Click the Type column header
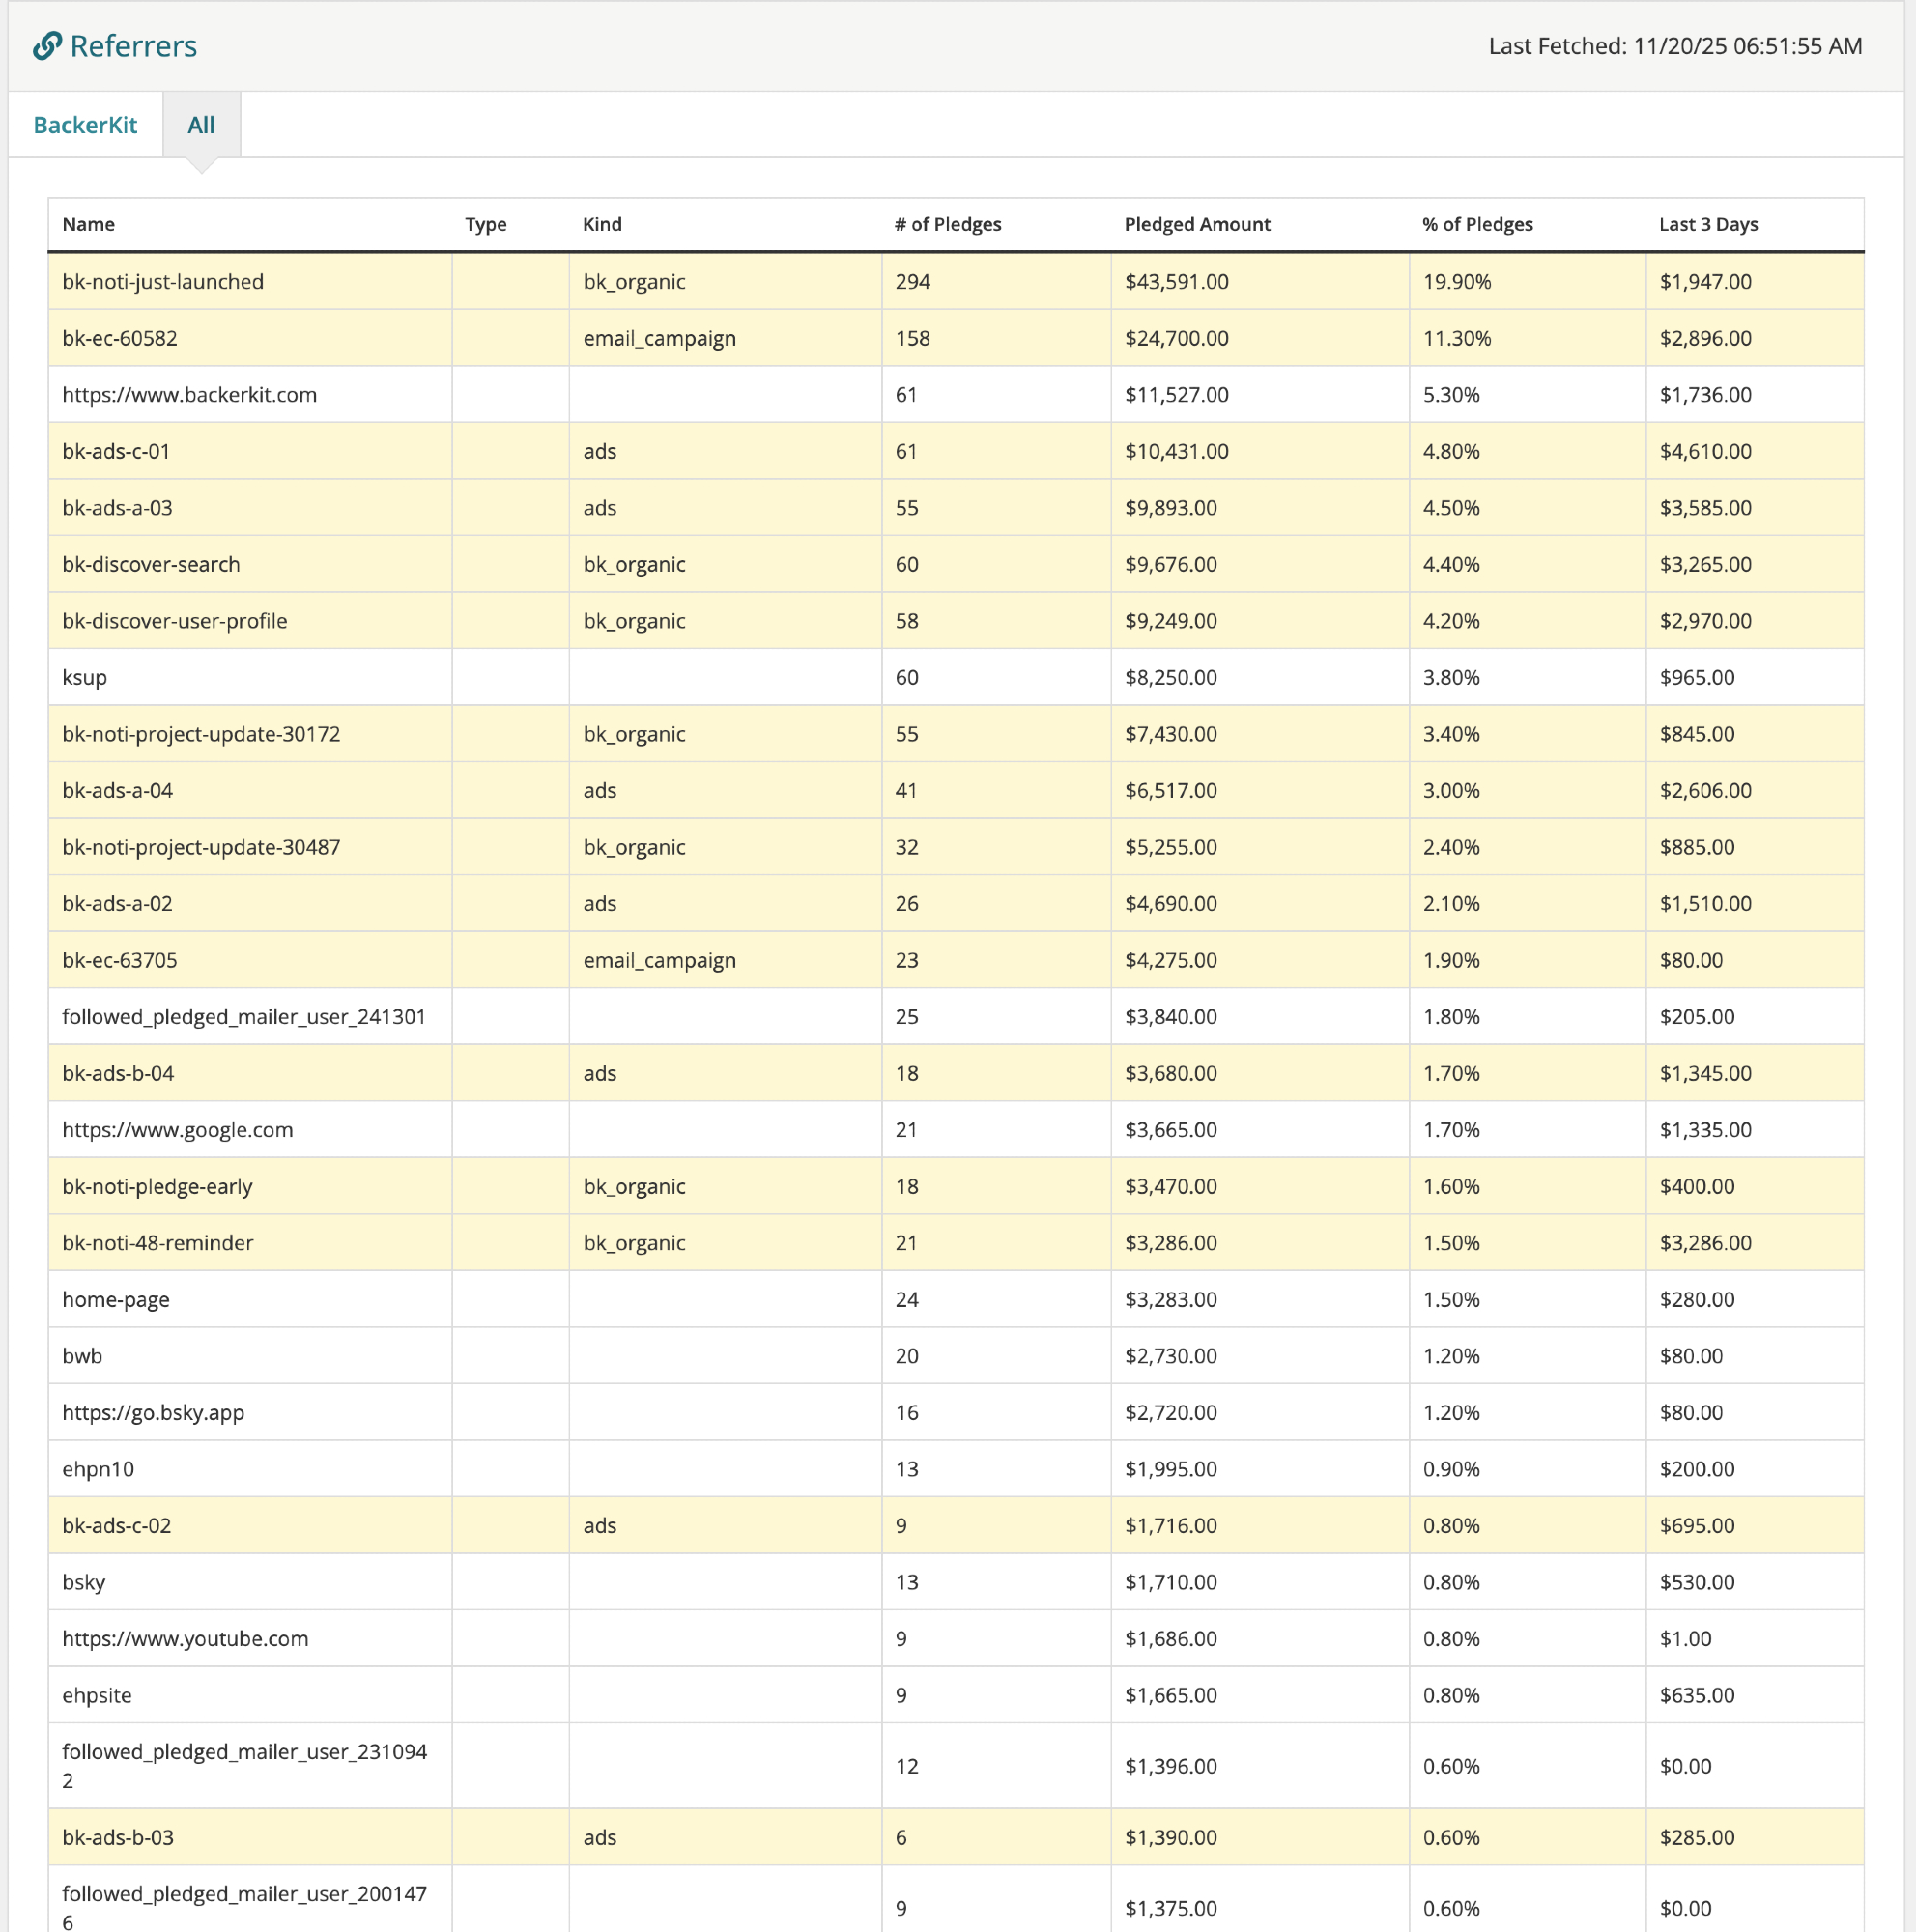The width and height of the screenshot is (1916, 1932). pos(485,224)
